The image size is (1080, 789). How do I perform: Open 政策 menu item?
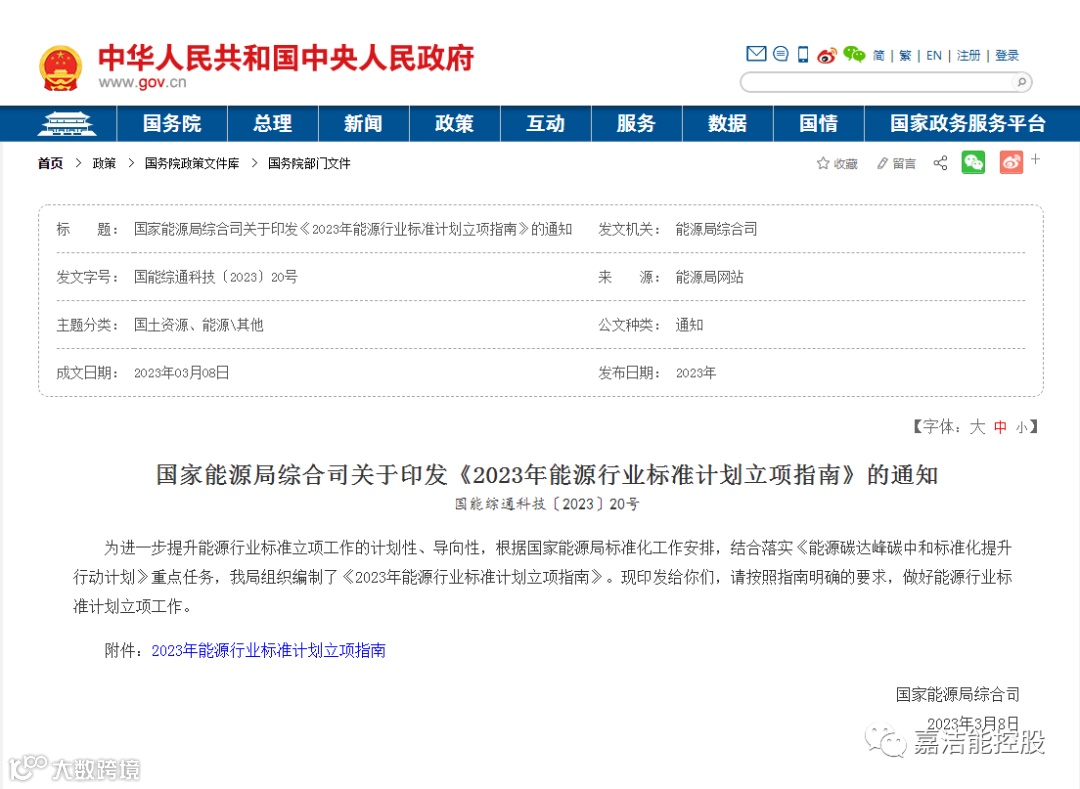tap(455, 124)
